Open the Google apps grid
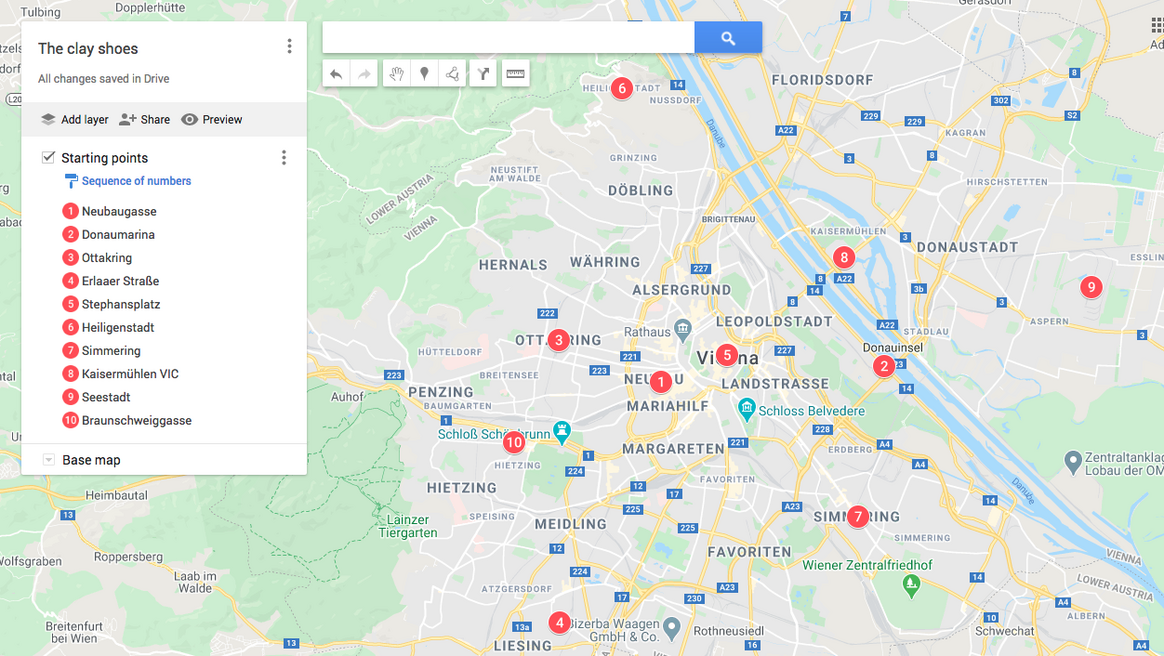The image size is (1164, 656). coord(1157,26)
